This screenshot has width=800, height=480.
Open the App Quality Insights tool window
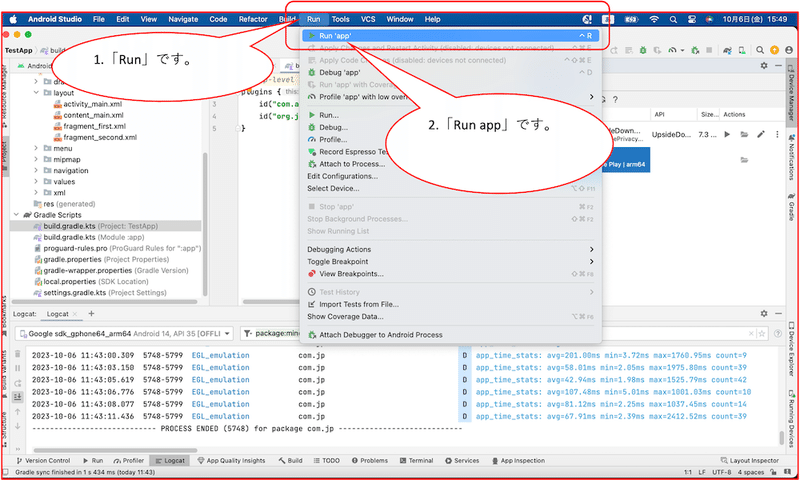tap(231, 461)
